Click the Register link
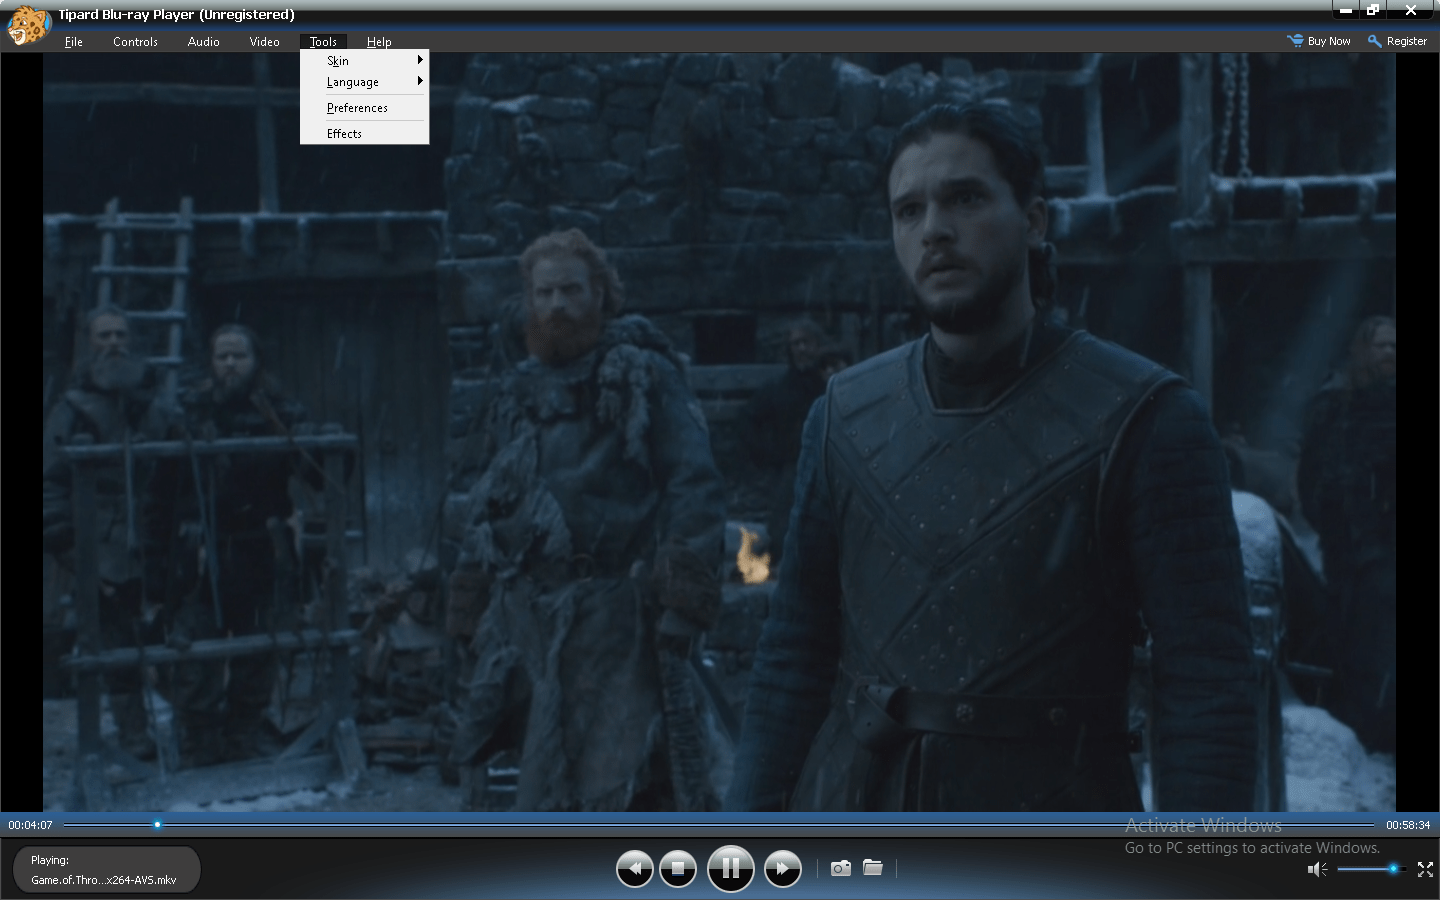 [1406, 41]
